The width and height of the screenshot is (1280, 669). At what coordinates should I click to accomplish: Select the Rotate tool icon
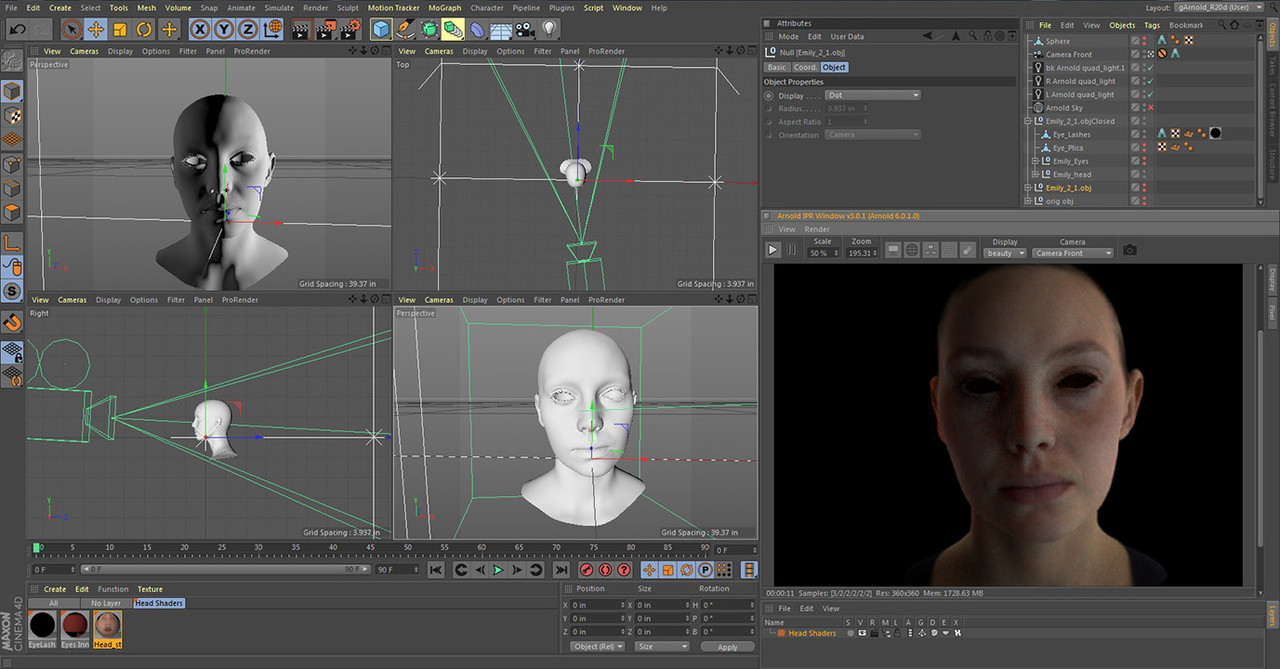click(x=145, y=29)
